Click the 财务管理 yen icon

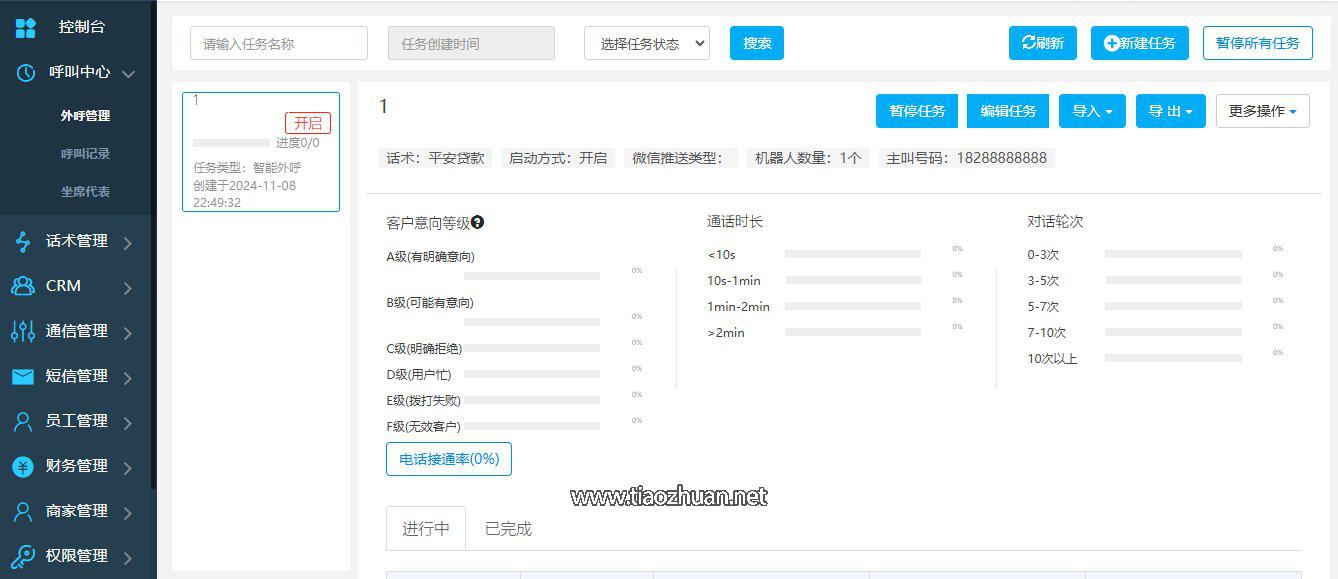tap(22, 466)
